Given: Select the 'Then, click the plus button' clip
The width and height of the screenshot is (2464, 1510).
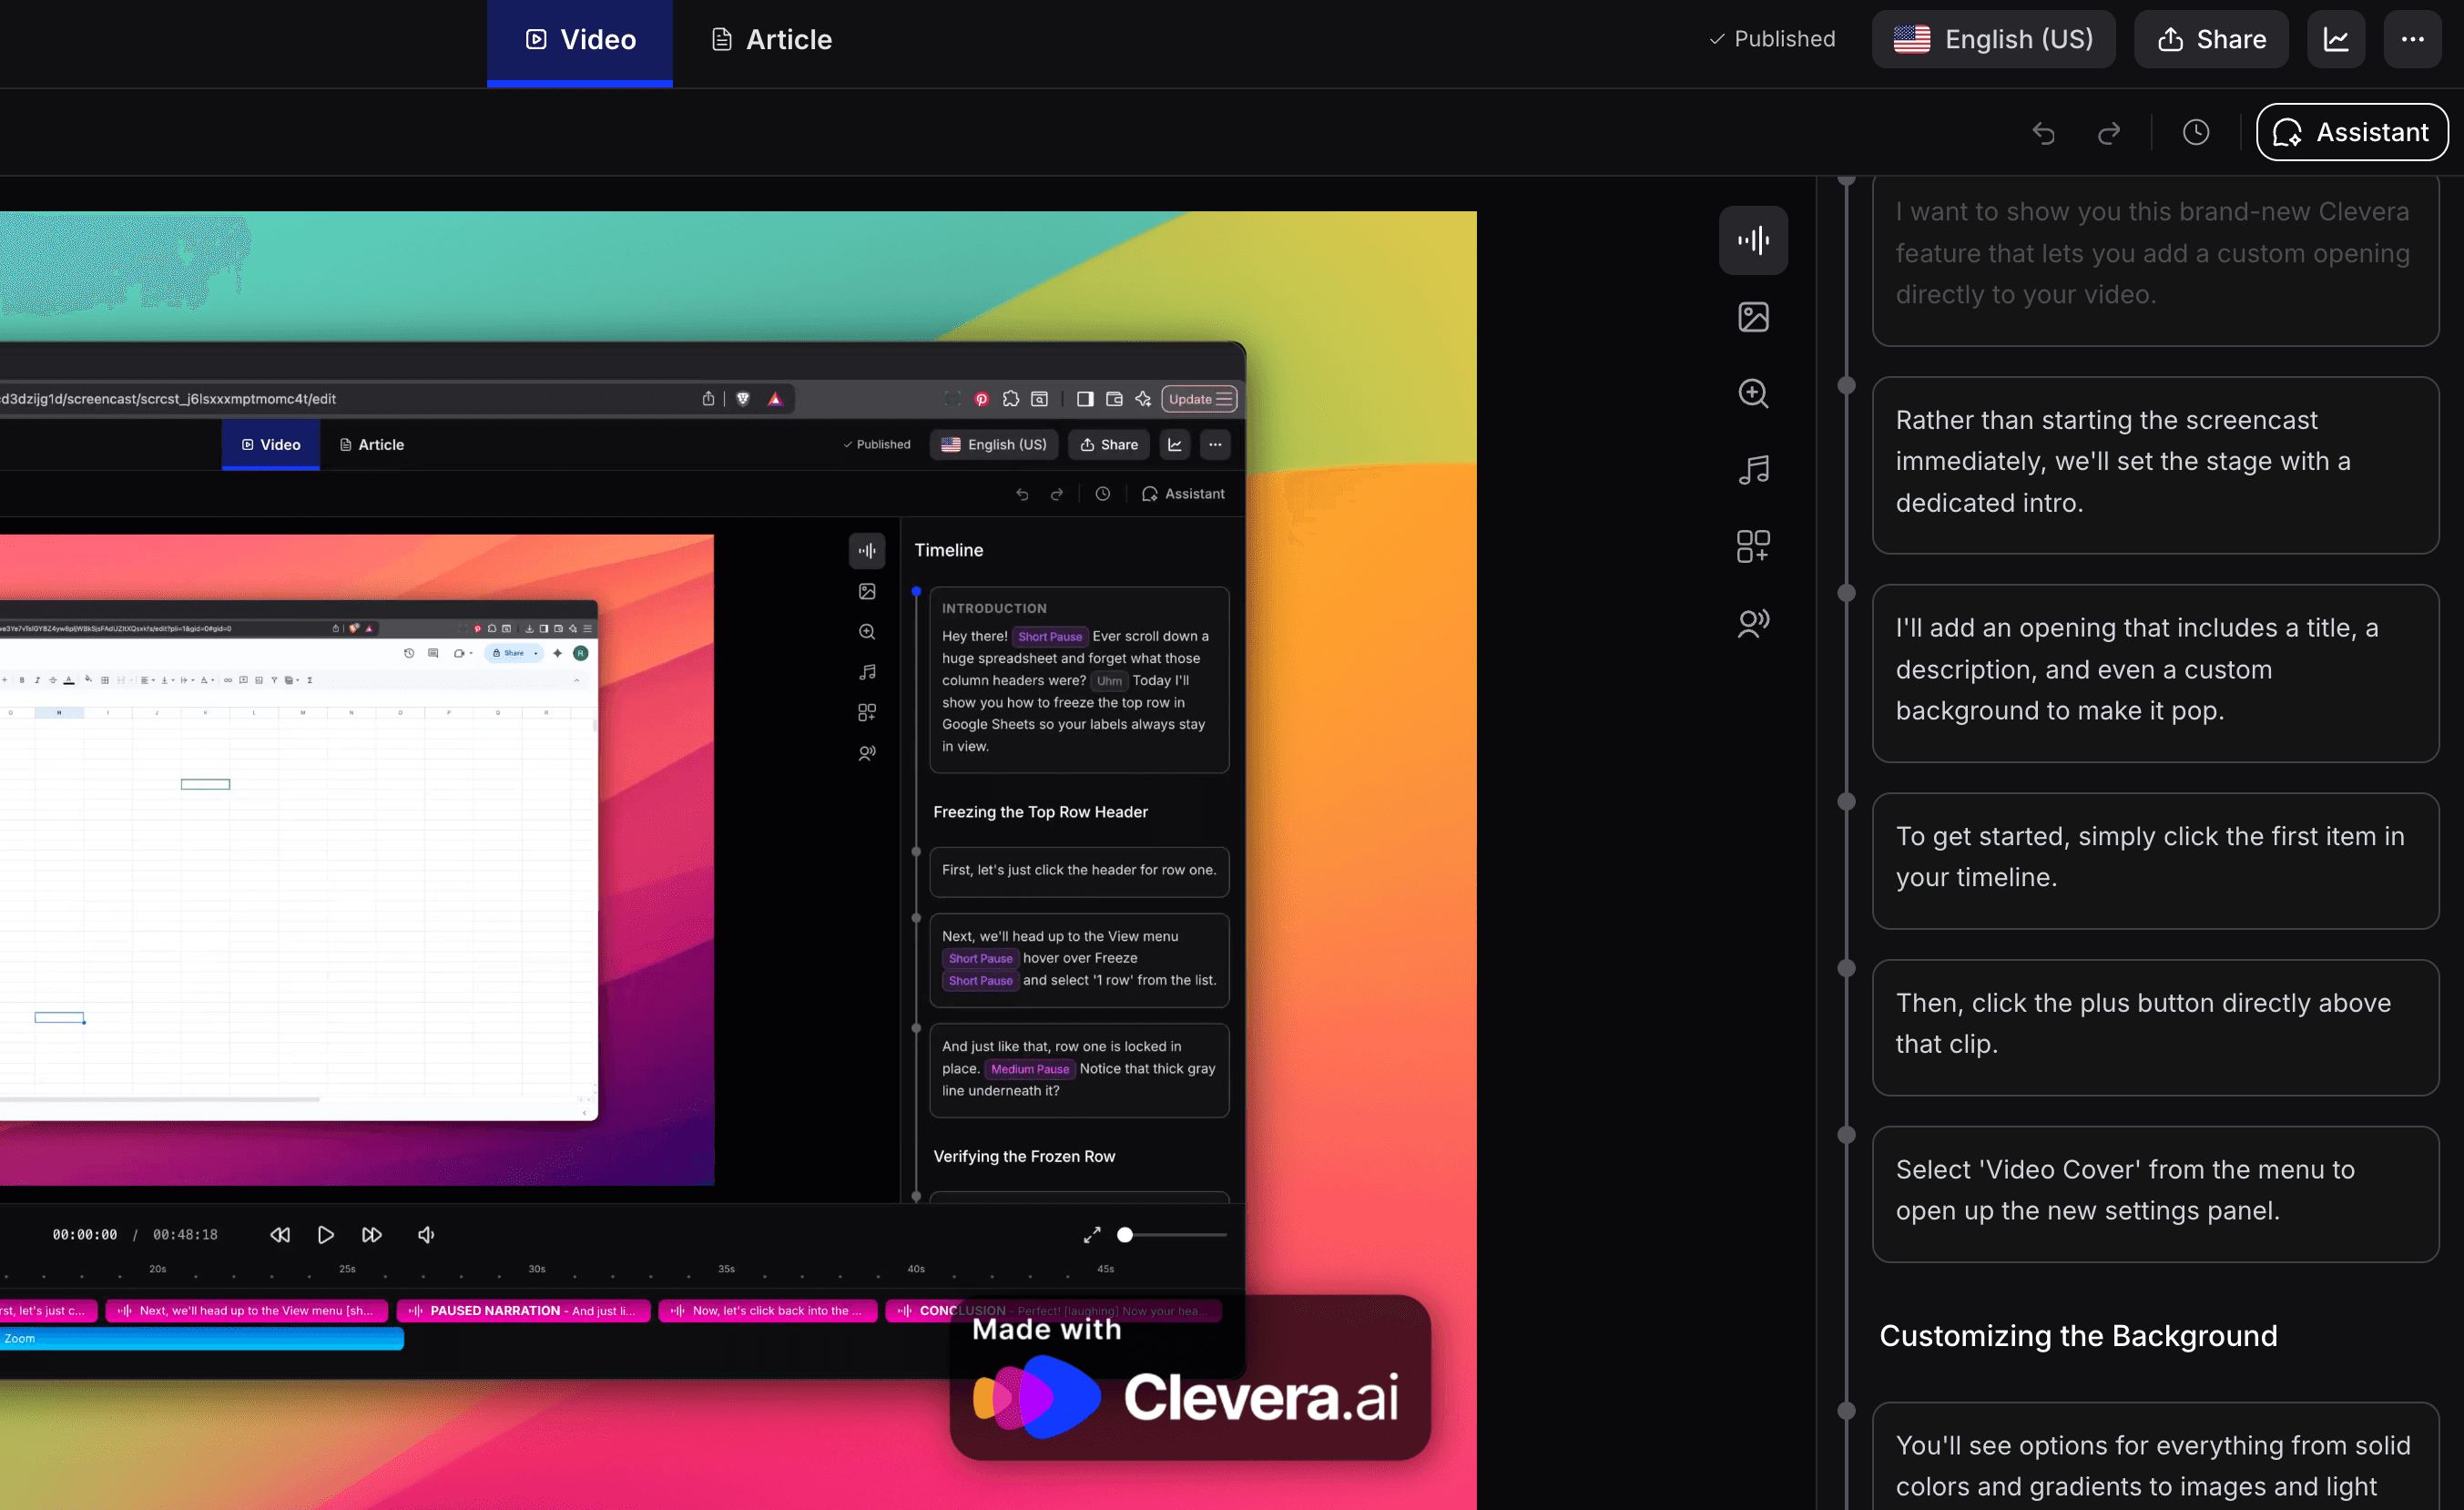Looking at the screenshot, I should pos(2155,1023).
